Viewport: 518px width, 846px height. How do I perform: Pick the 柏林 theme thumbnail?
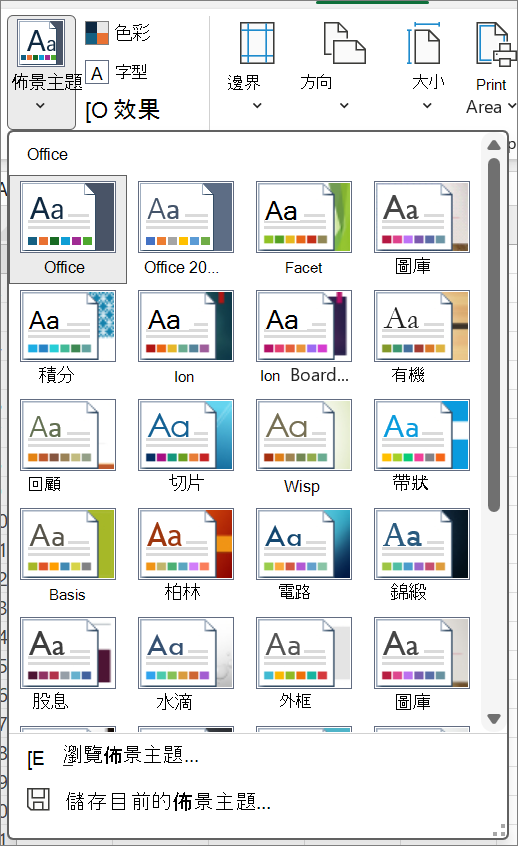(x=186, y=555)
